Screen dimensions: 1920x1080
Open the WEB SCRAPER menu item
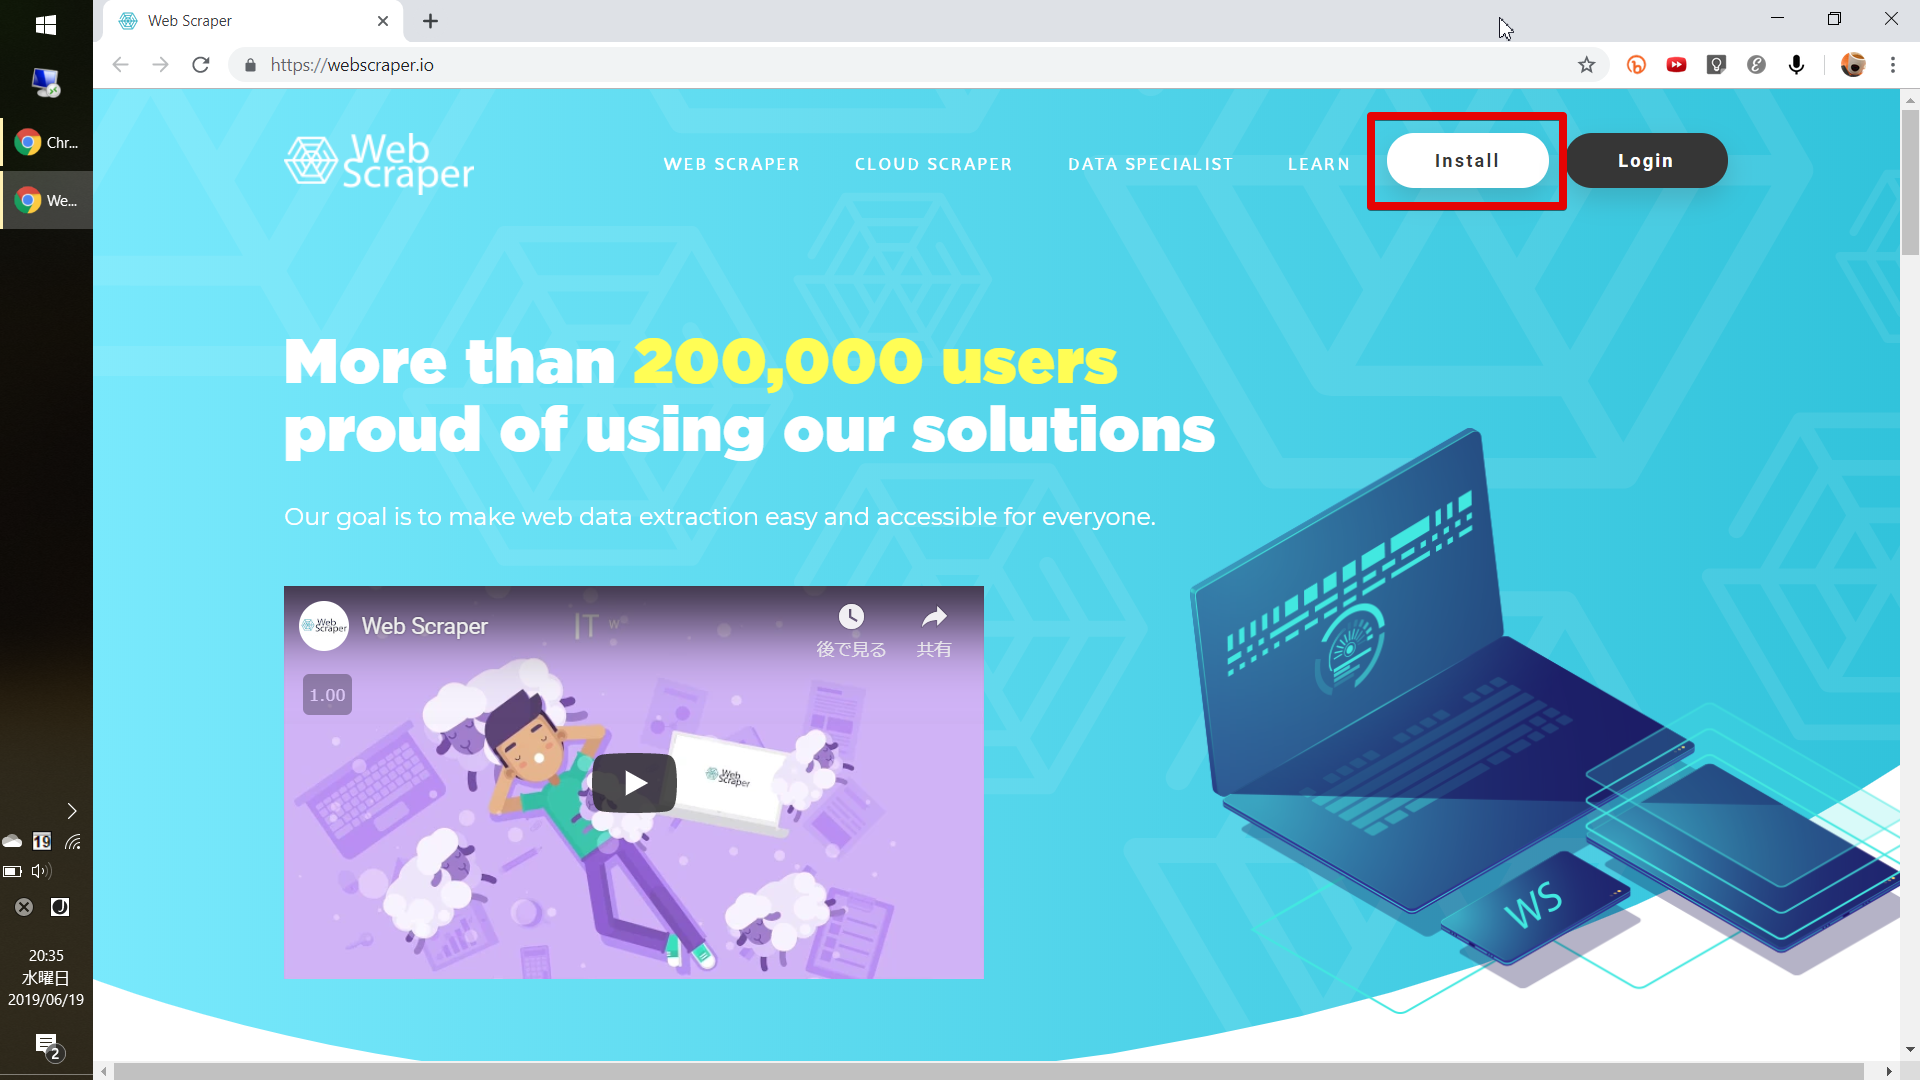[731, 162]
